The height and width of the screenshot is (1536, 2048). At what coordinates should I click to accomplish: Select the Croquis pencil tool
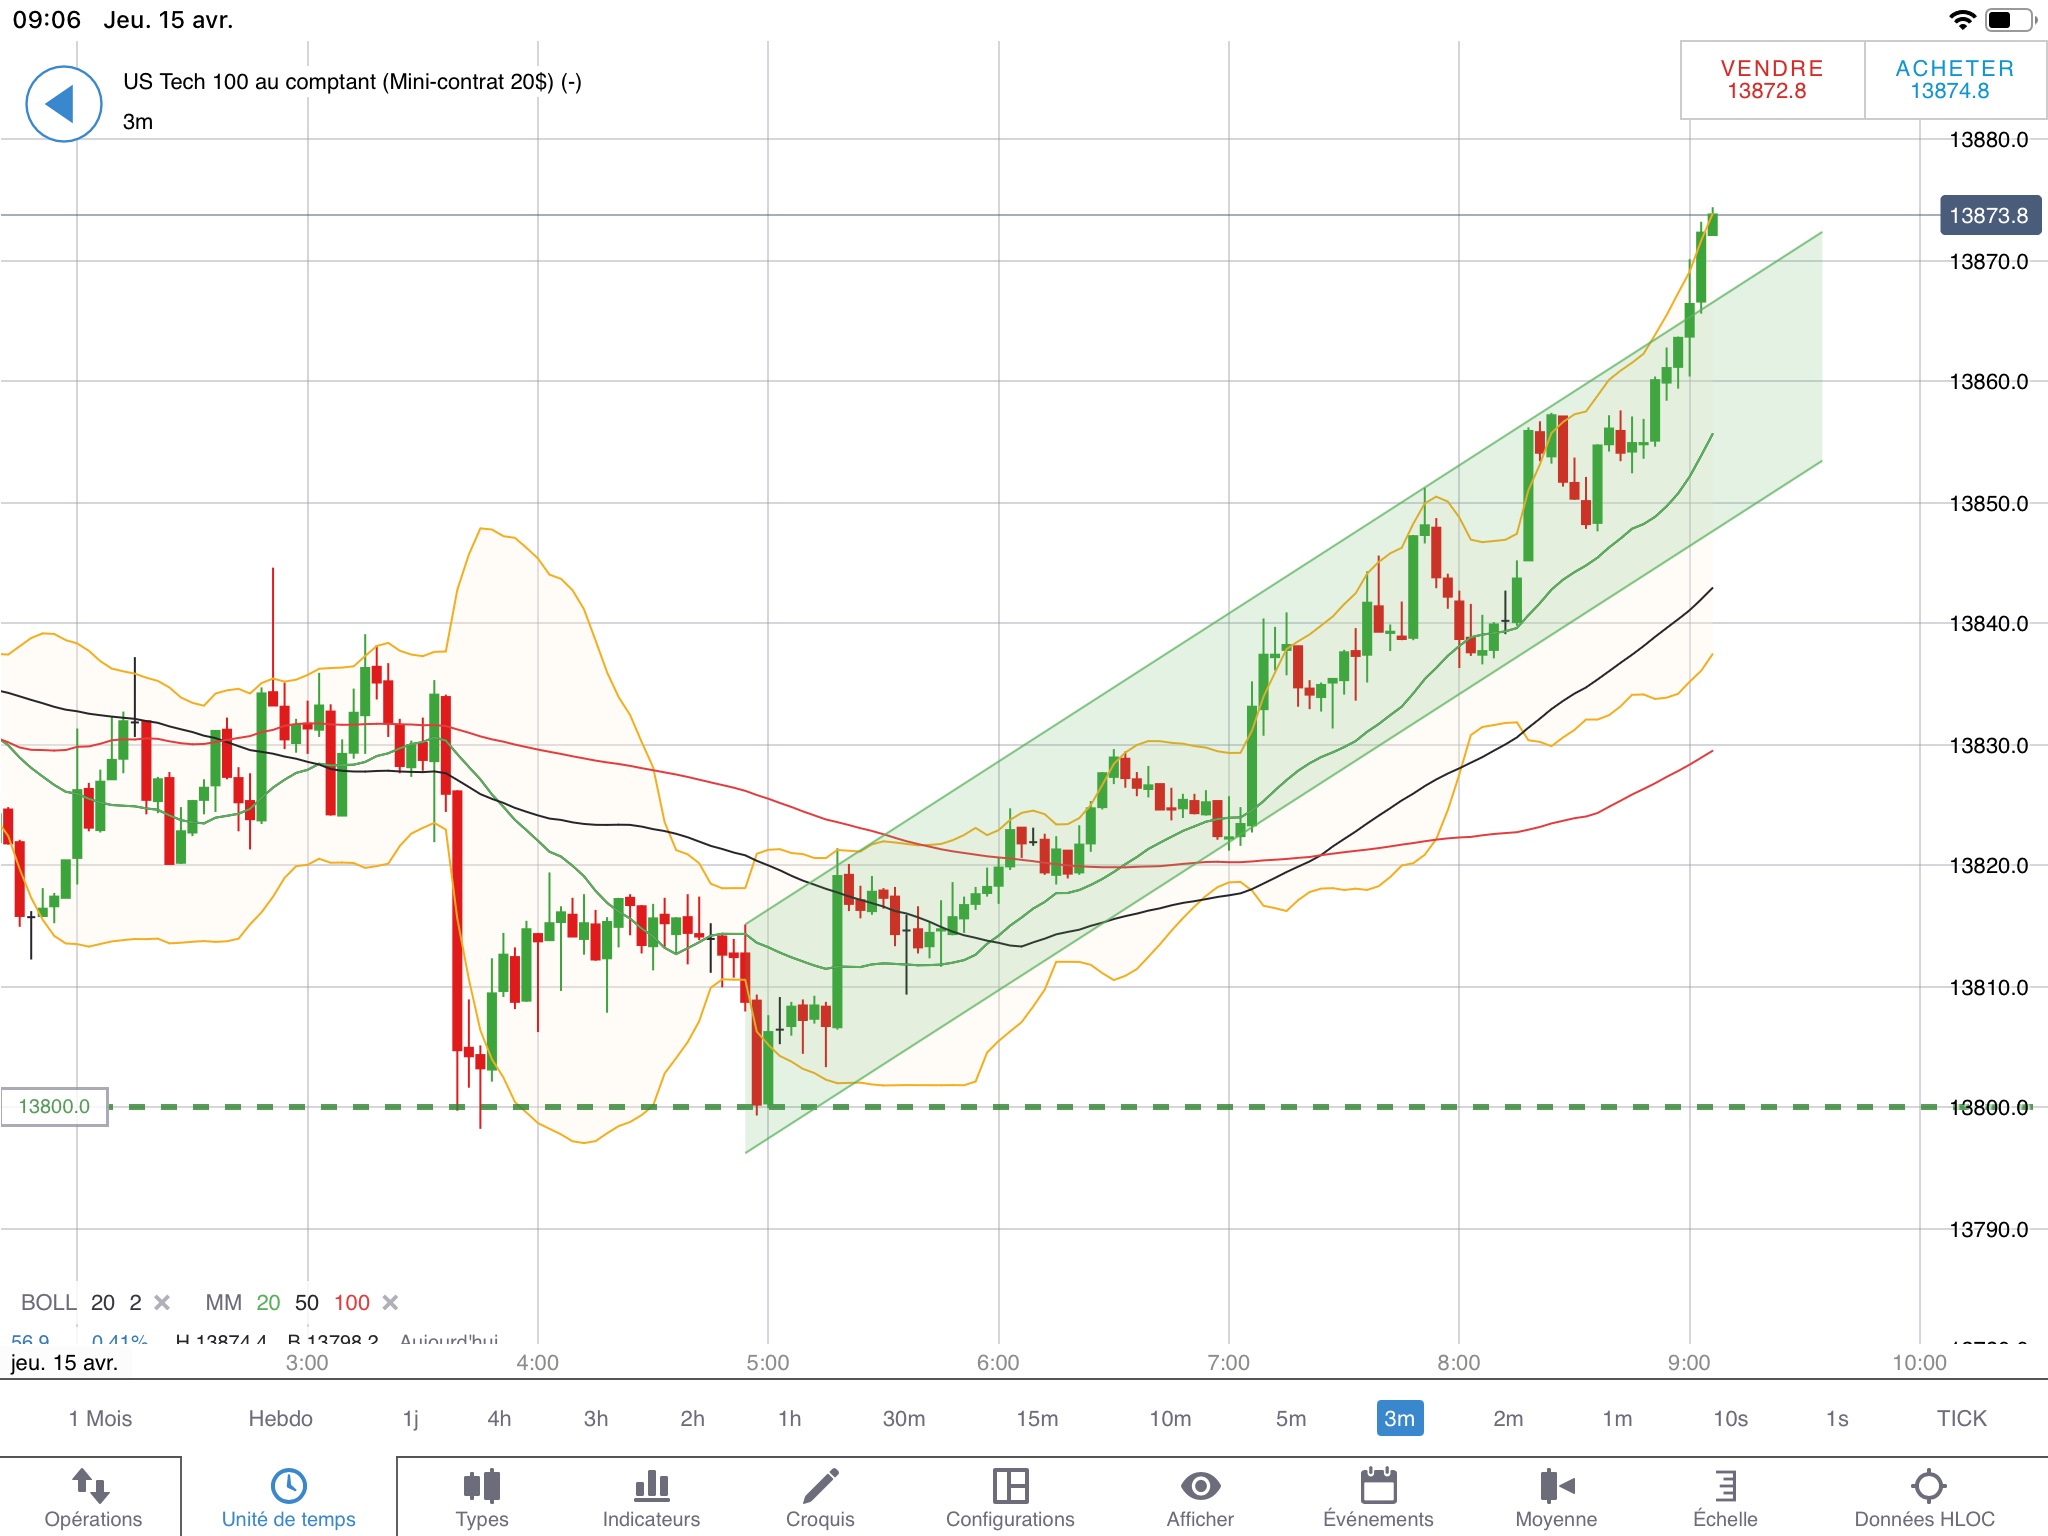click(x=820, y=1486)
